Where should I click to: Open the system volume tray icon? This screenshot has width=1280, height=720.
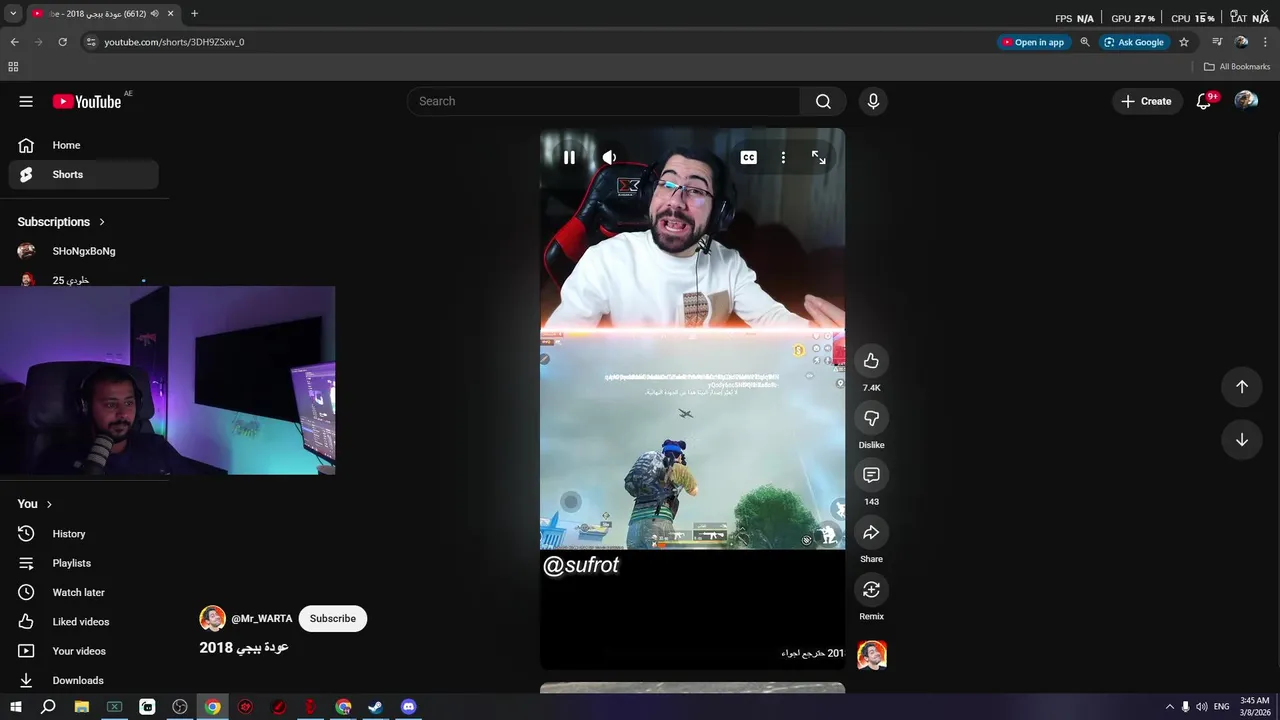[x=1201, y=707]
